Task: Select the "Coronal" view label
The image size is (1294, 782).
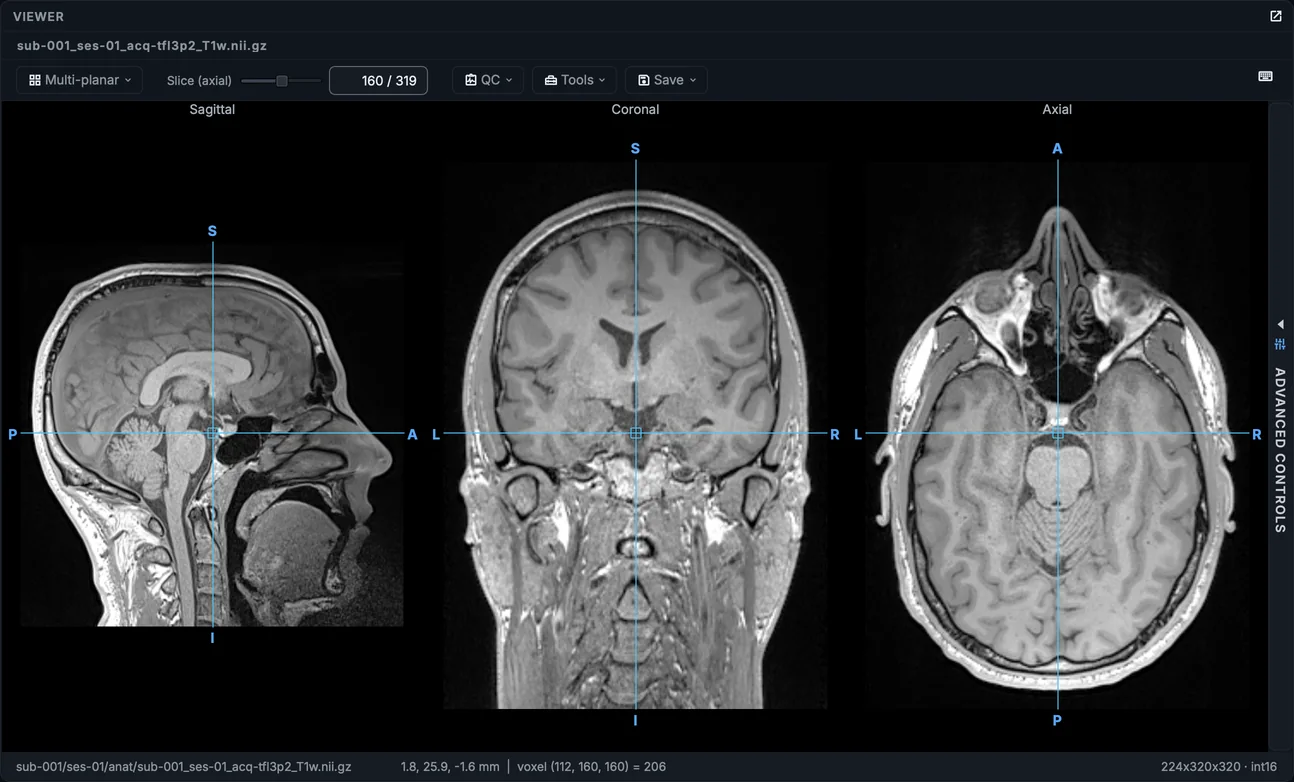Action: (635, 109)
